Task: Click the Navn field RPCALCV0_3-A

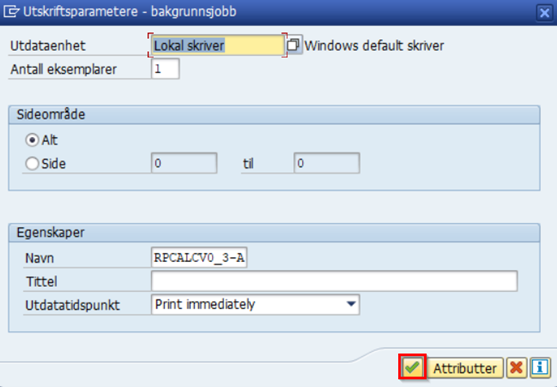Action: pos(199,257)
